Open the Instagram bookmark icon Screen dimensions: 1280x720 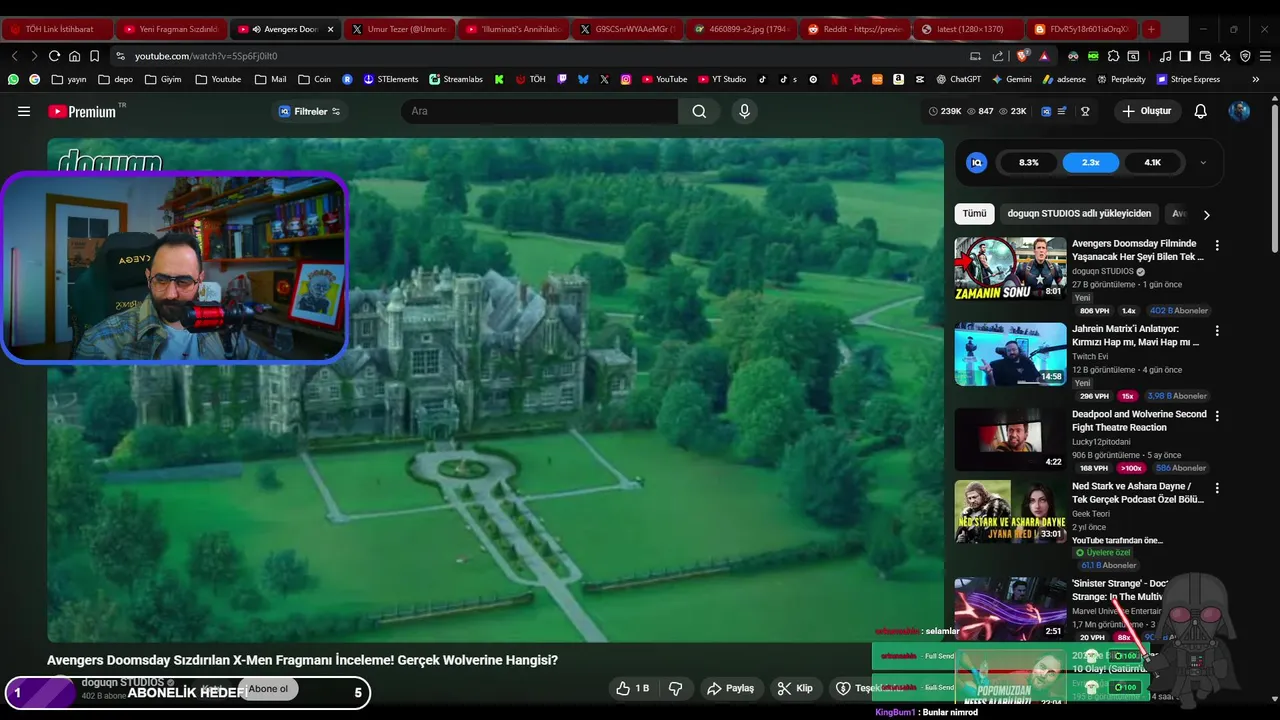[x=625, y=79]
